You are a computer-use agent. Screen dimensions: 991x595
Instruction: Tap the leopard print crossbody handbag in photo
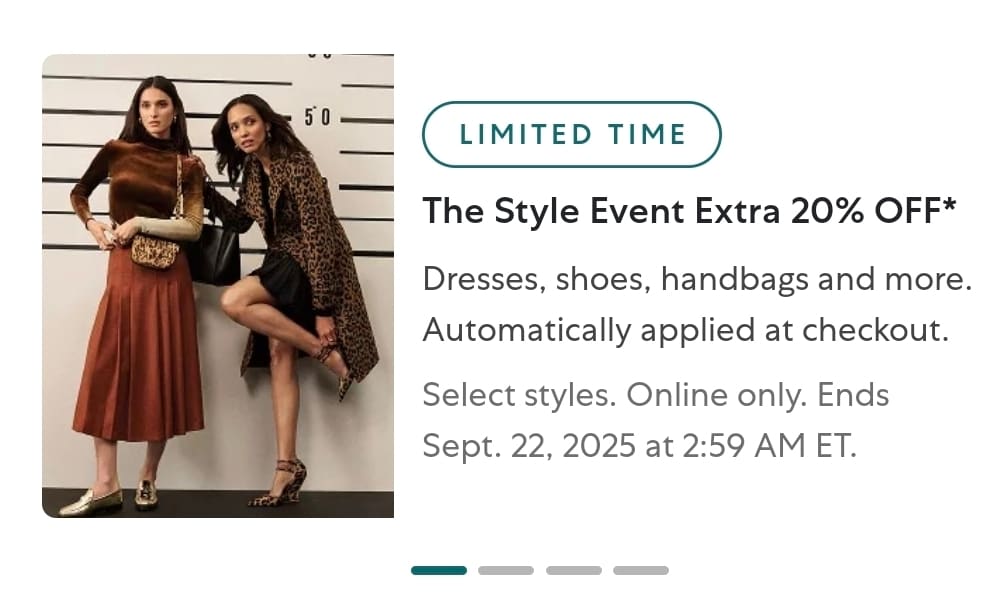pos(155,252)
